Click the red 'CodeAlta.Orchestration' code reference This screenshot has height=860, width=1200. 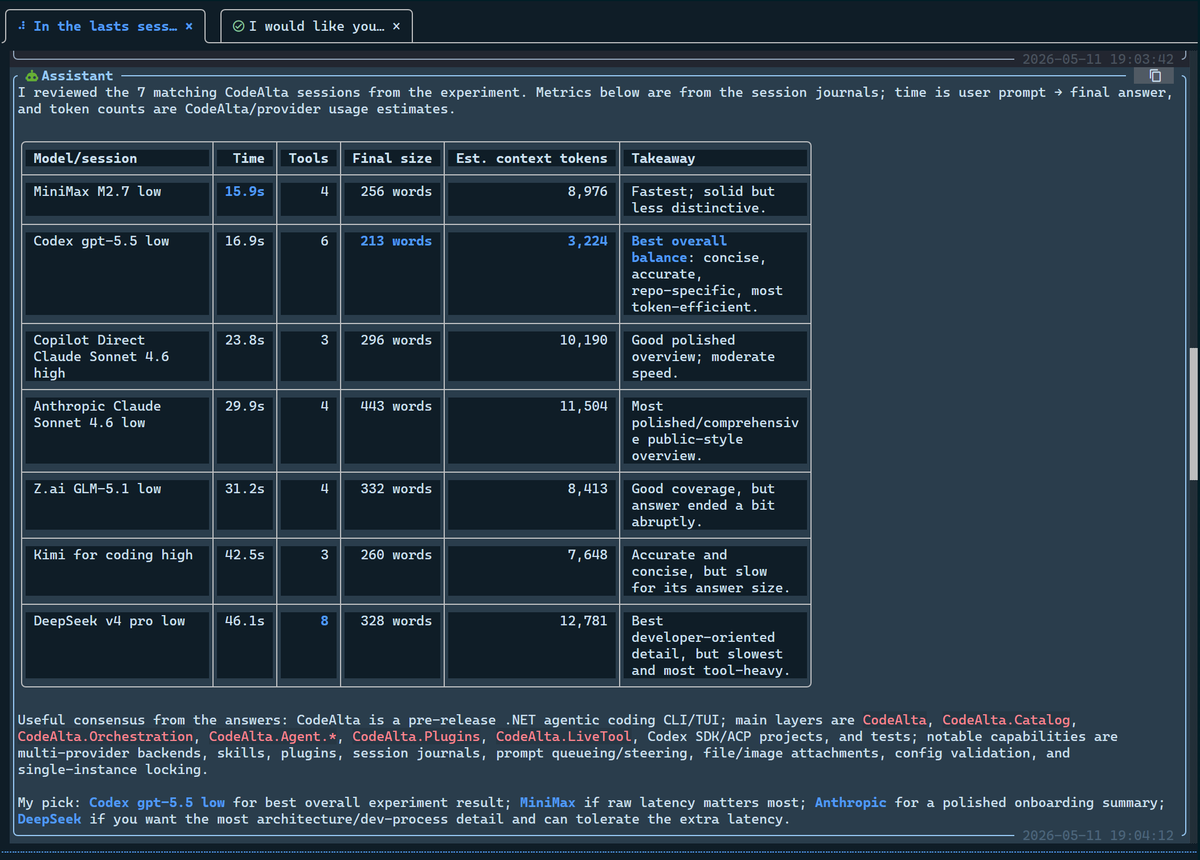105,737
